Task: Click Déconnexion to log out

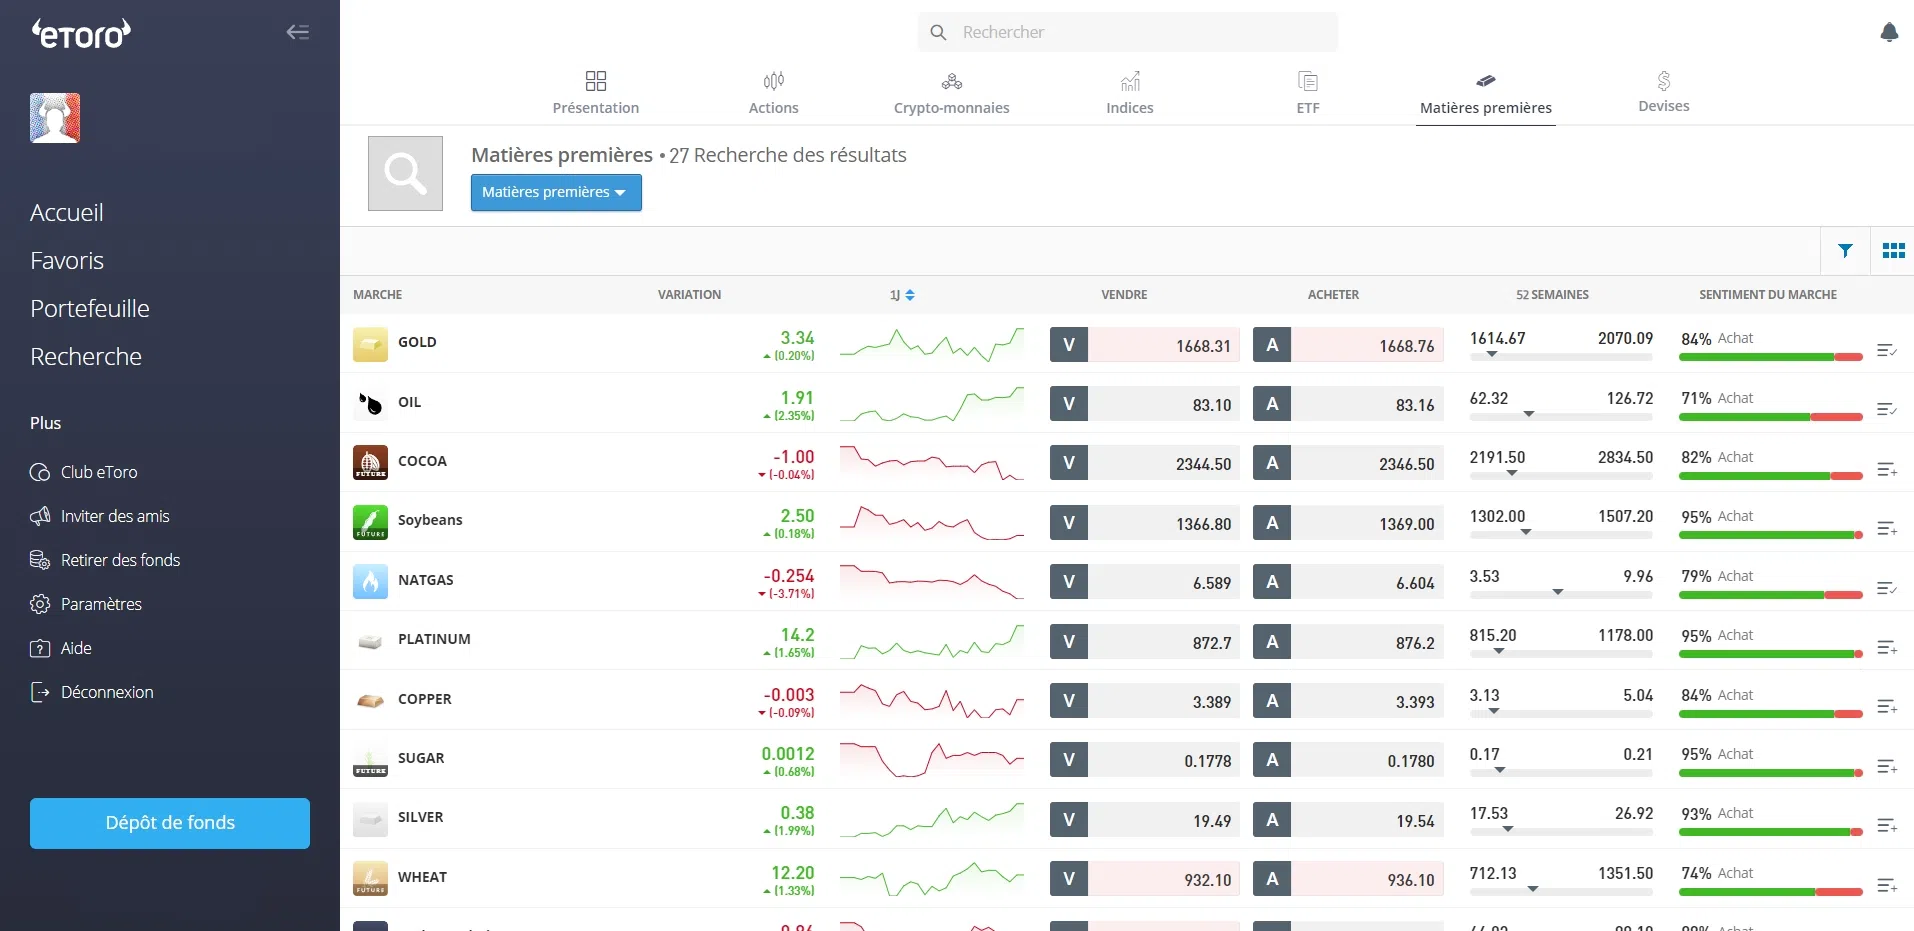Action: tap(92, 692)
